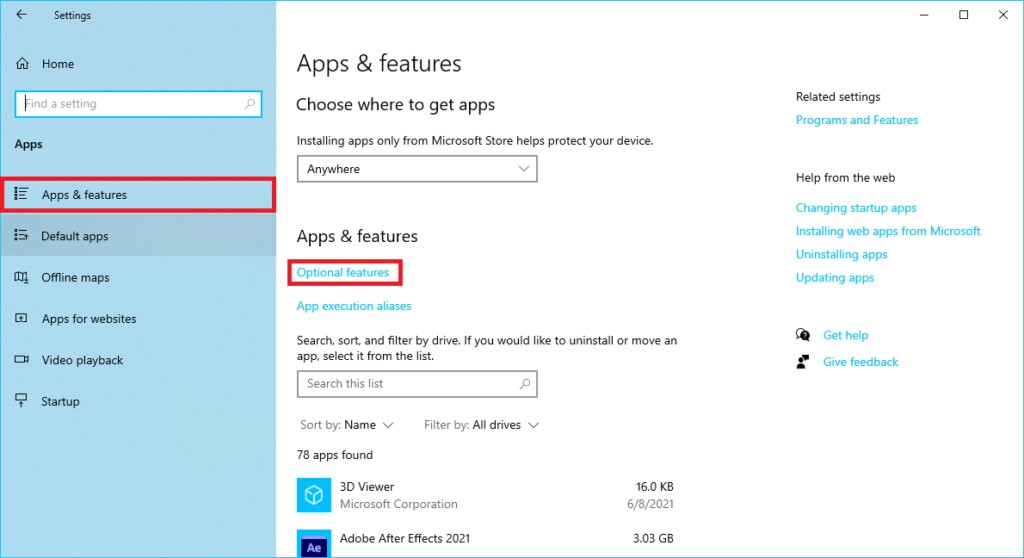Viewport: 1024px width, 558px height.
Task: Click the Default apps sidebar icon
Action: point(22,235)
